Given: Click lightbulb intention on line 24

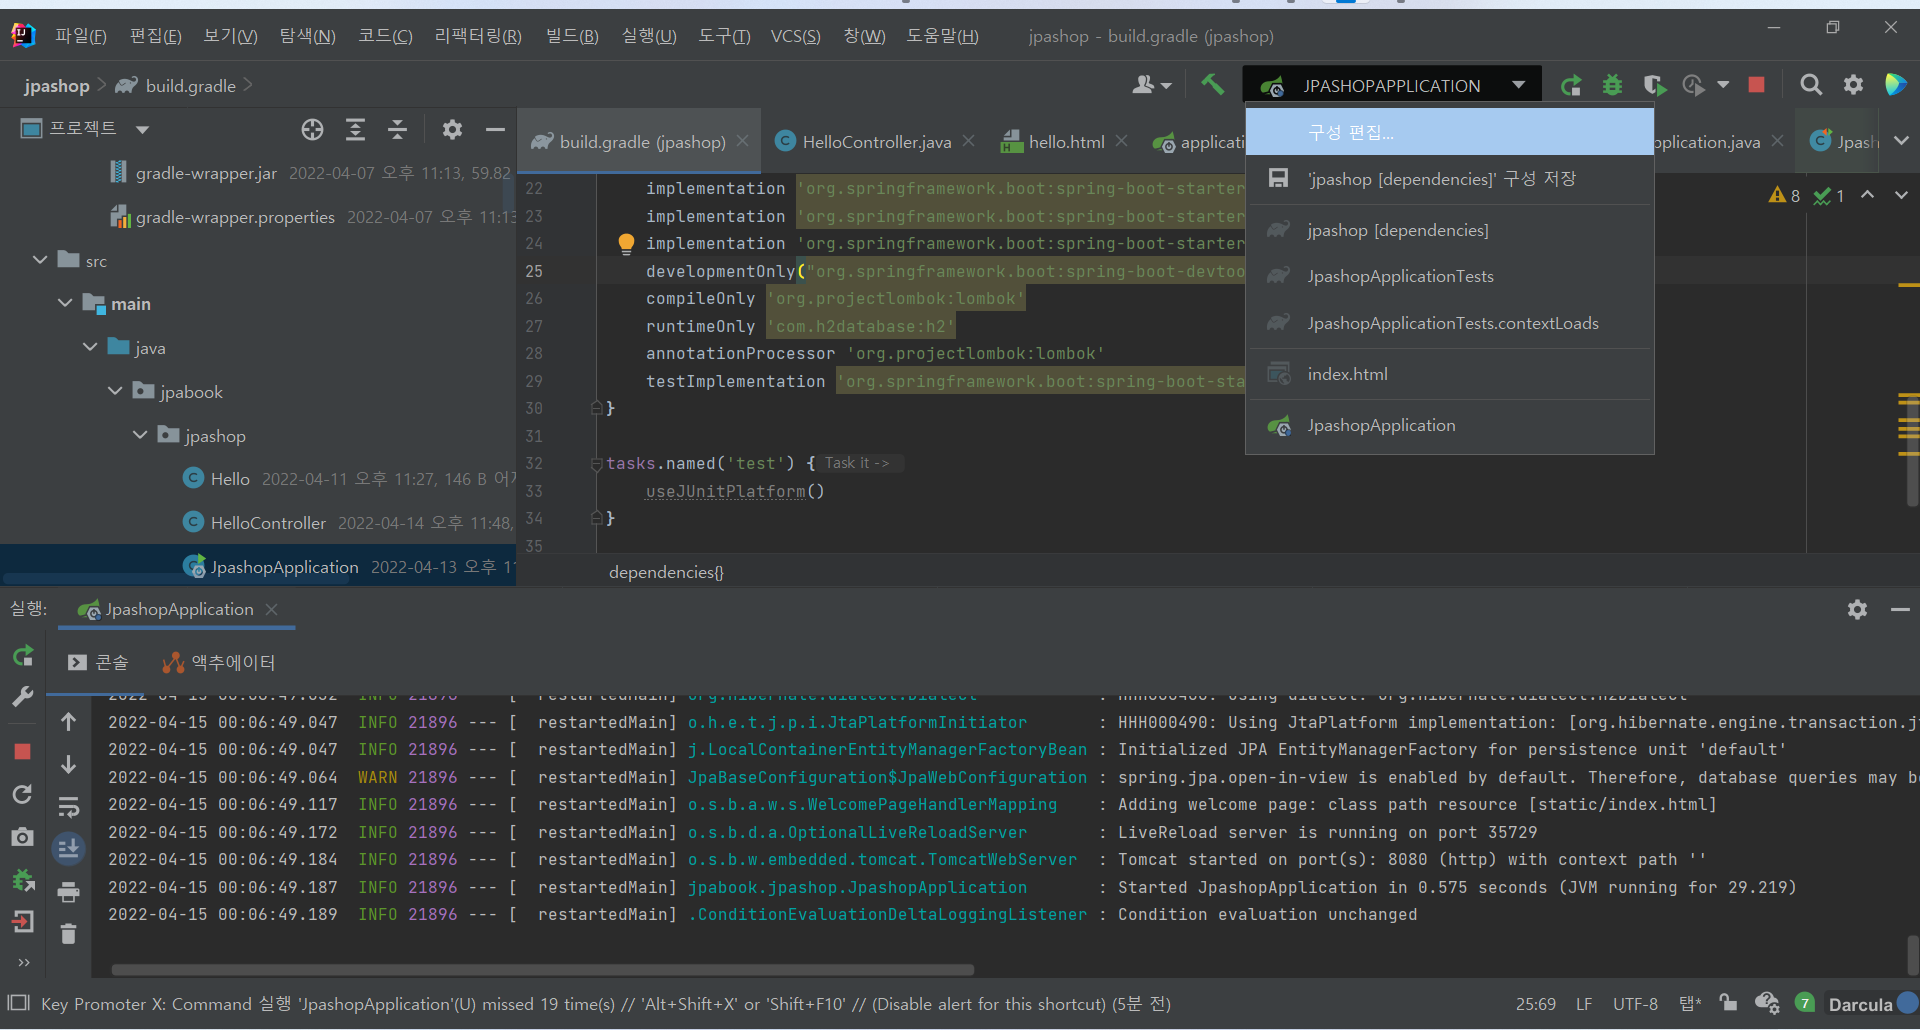Looking at the screenshot, I should (626, 243).
